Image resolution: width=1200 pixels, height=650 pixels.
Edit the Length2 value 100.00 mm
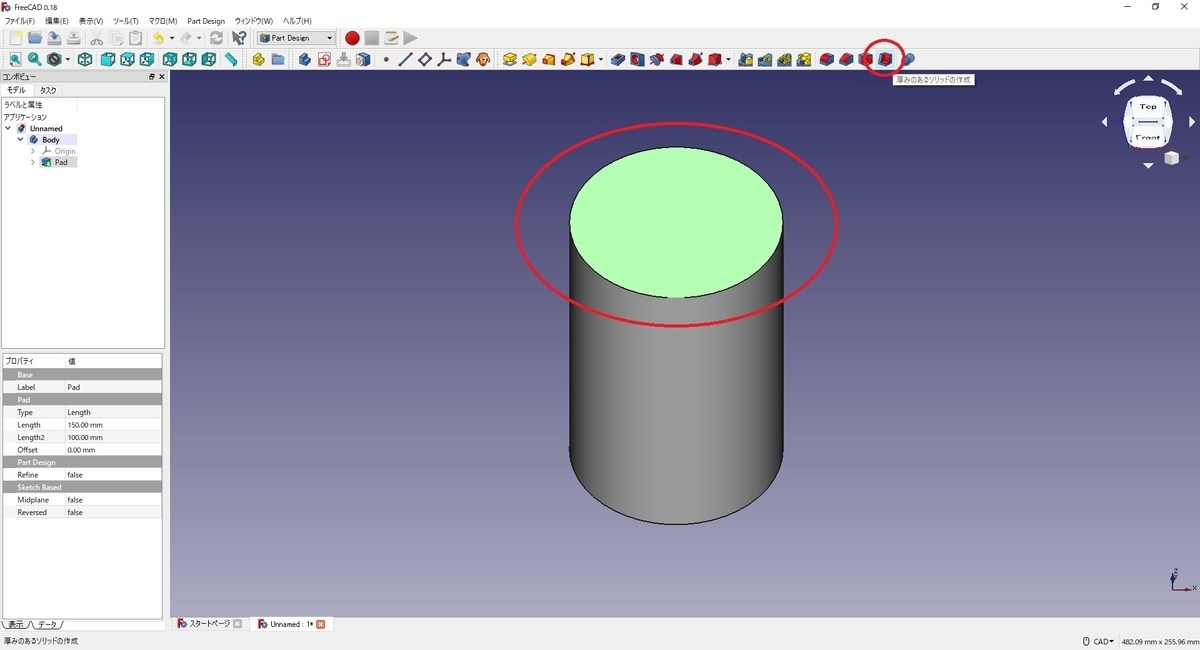click(113, 437)
